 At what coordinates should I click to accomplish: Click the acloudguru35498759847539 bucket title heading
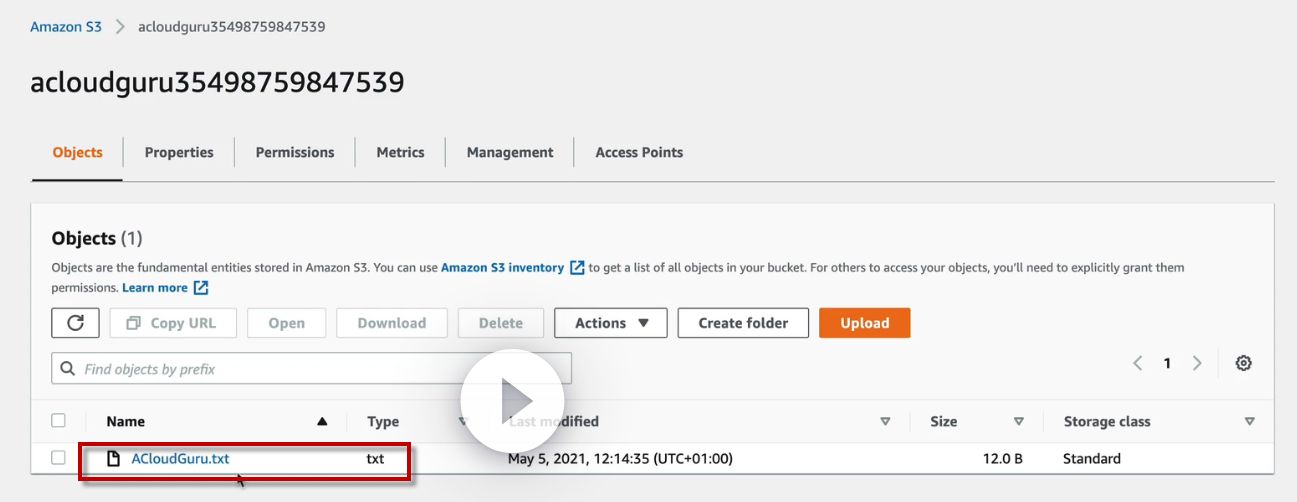point(217,82)
